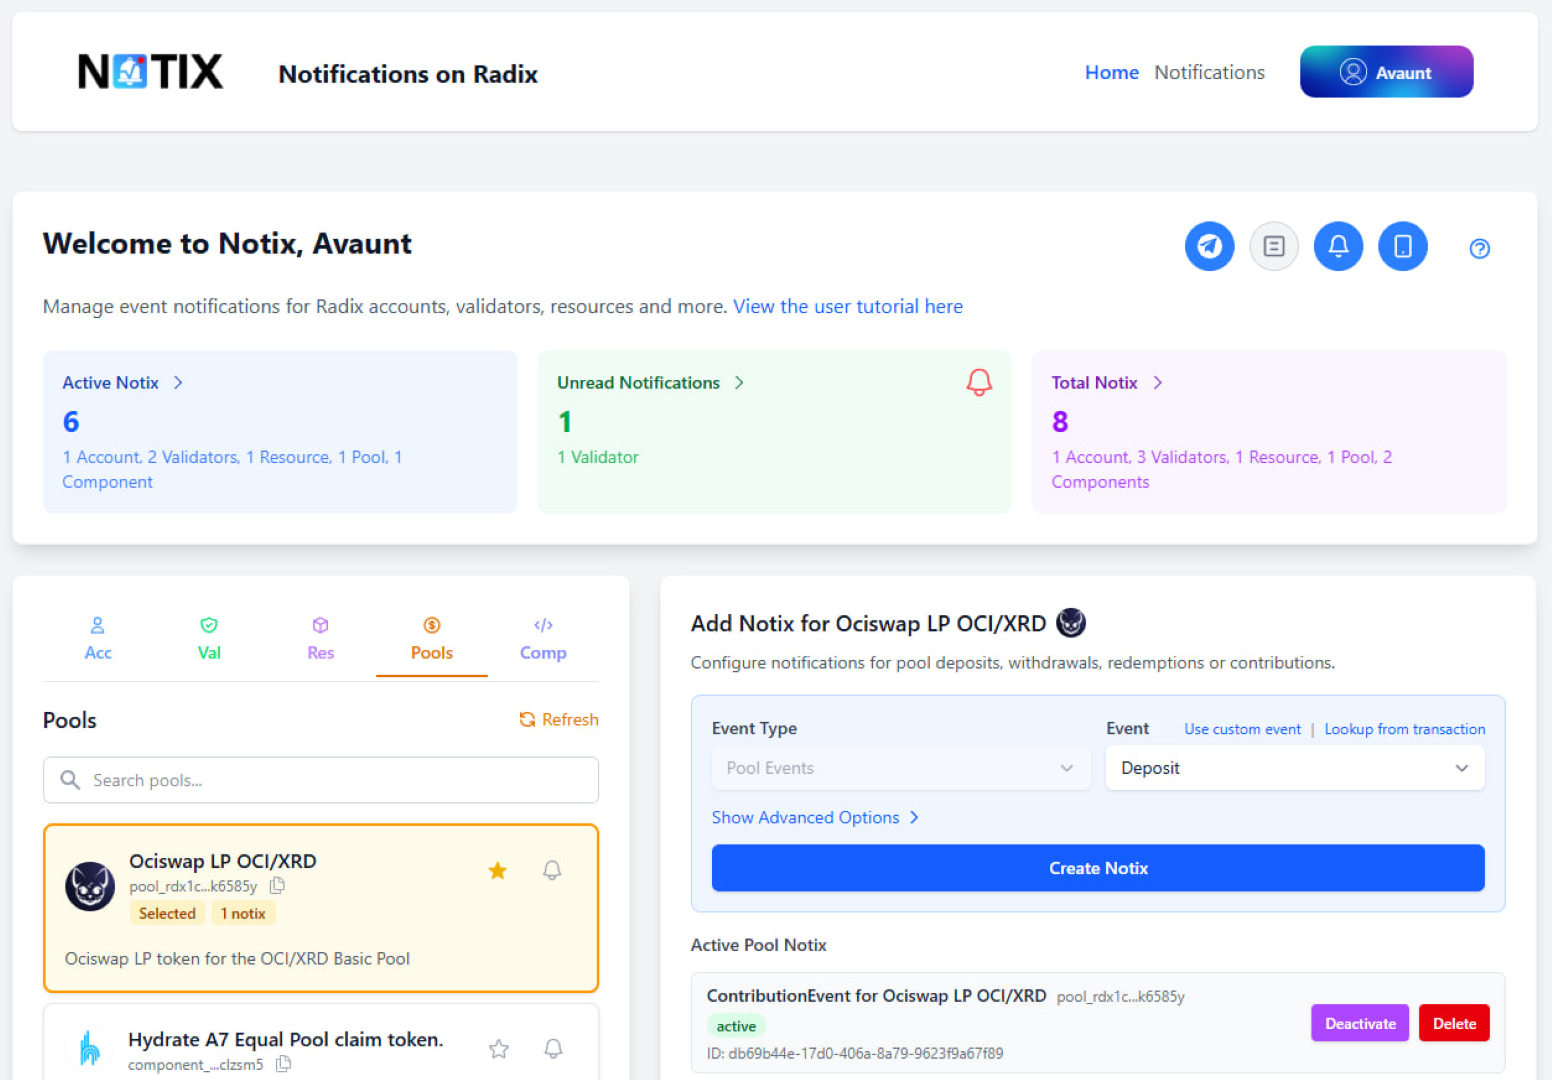1552x1080 pixels.
Task: Click the ID db69b44e notix identifier text
Action: pyautogui.click(x=855, y=1053)
